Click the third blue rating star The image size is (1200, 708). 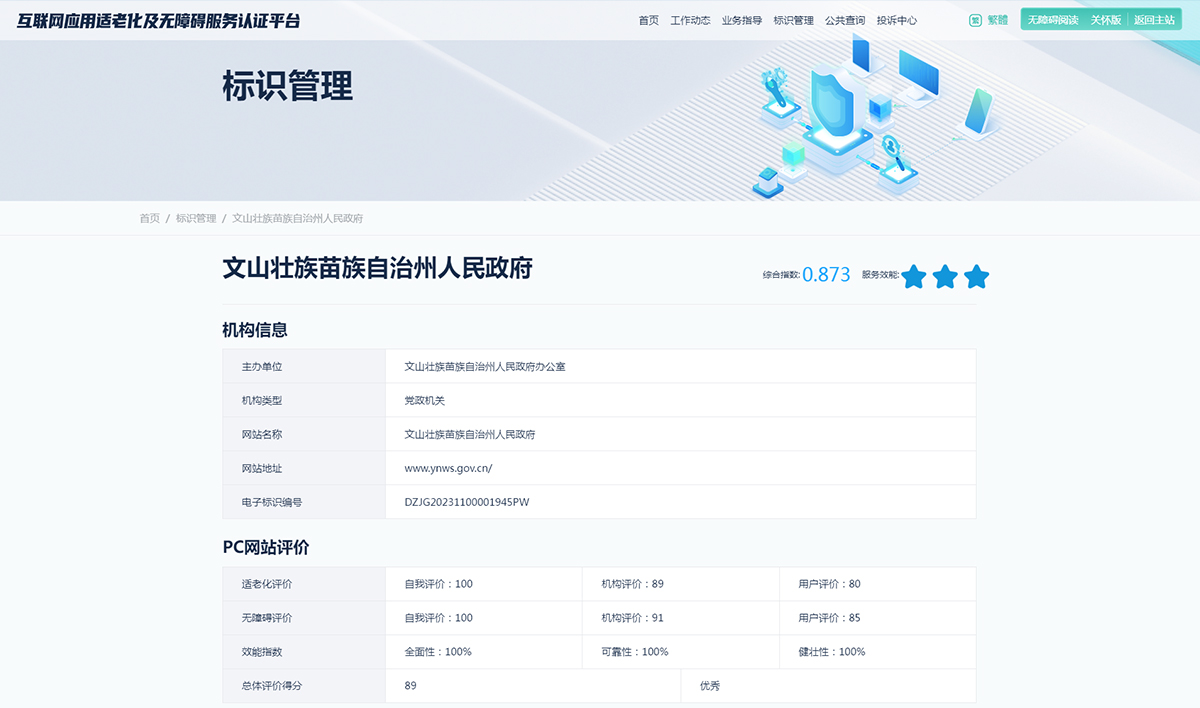coord(977,277)
